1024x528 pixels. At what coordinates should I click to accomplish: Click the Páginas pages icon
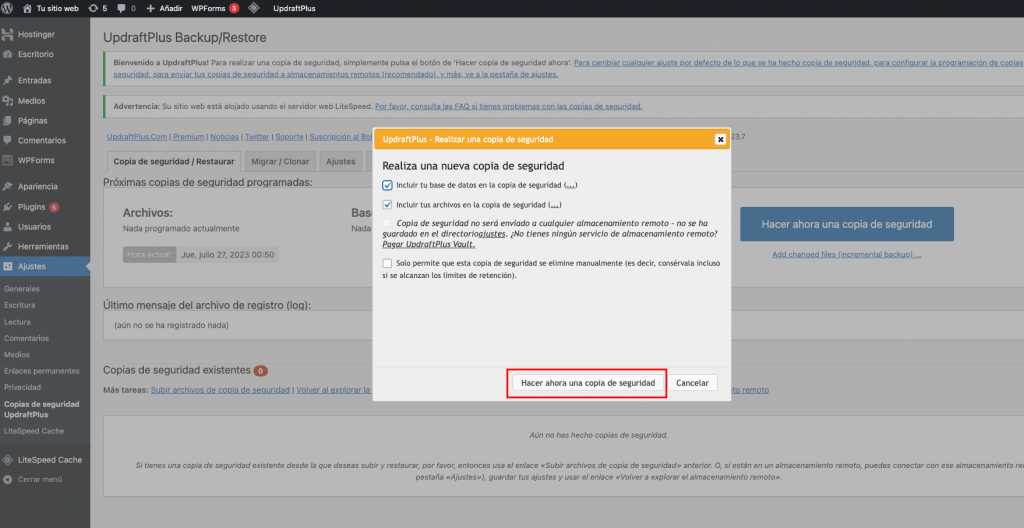[8, 120]
